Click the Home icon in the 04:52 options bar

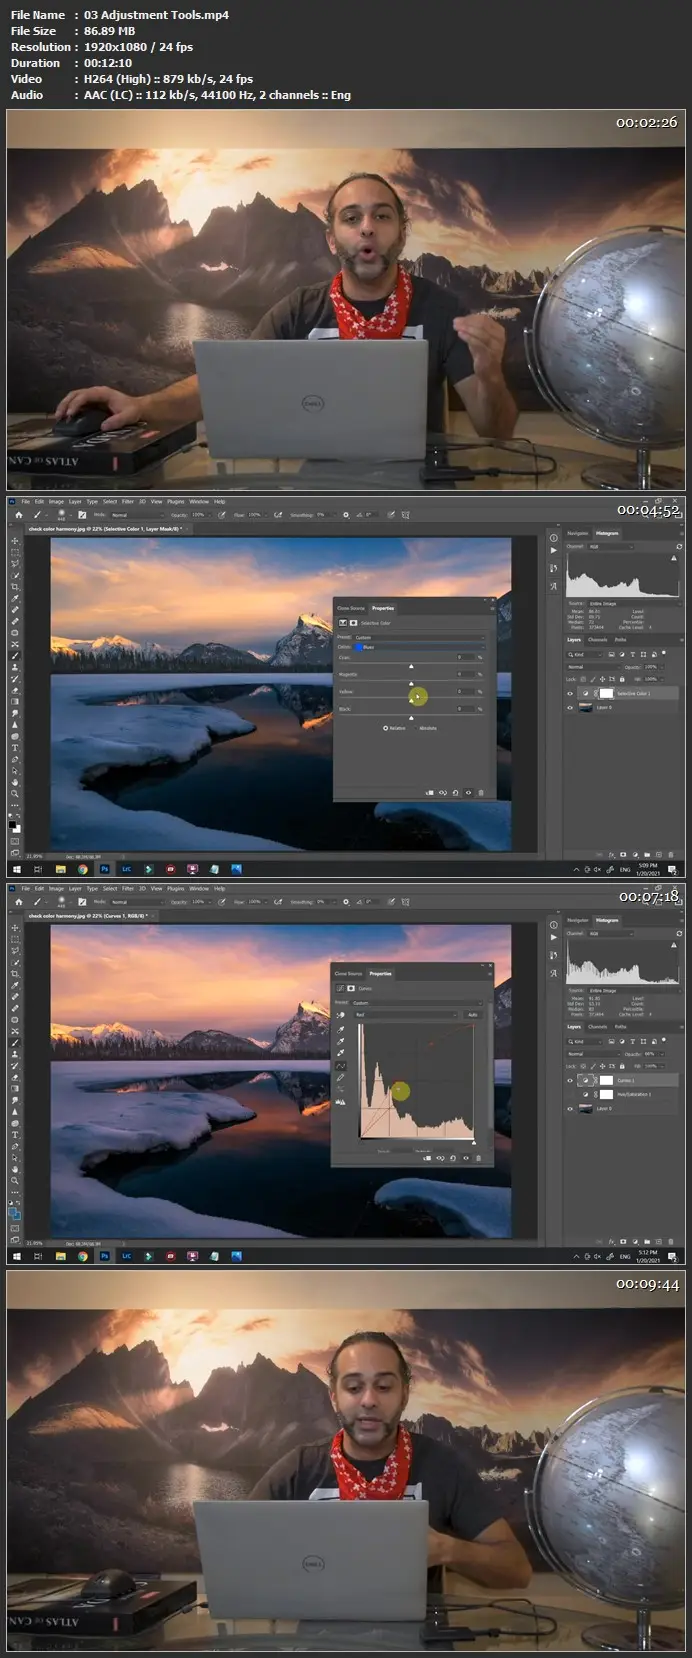coord(19,515)
